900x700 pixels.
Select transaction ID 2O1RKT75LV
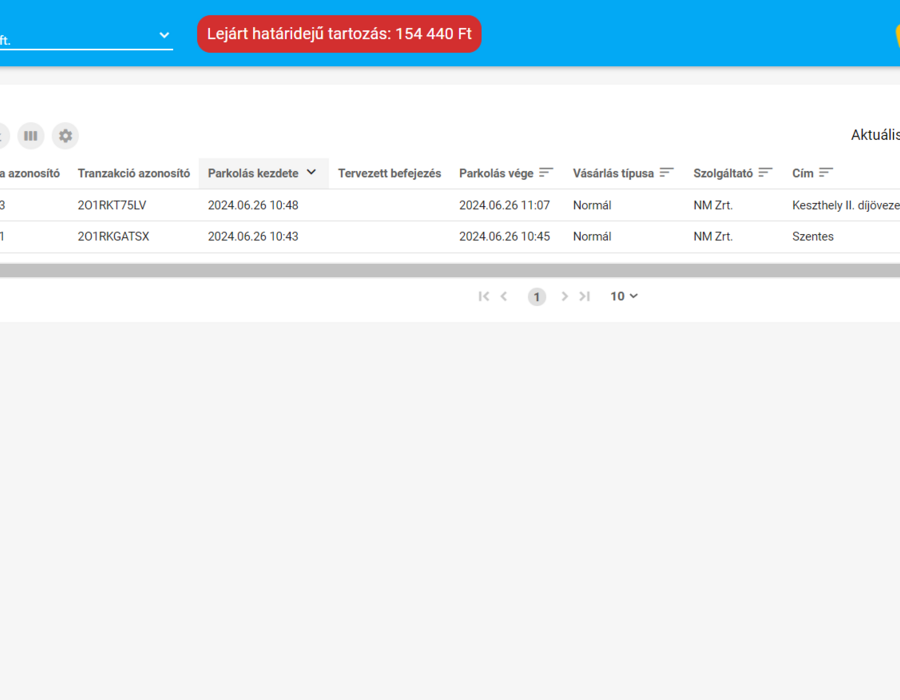(112, 205)
